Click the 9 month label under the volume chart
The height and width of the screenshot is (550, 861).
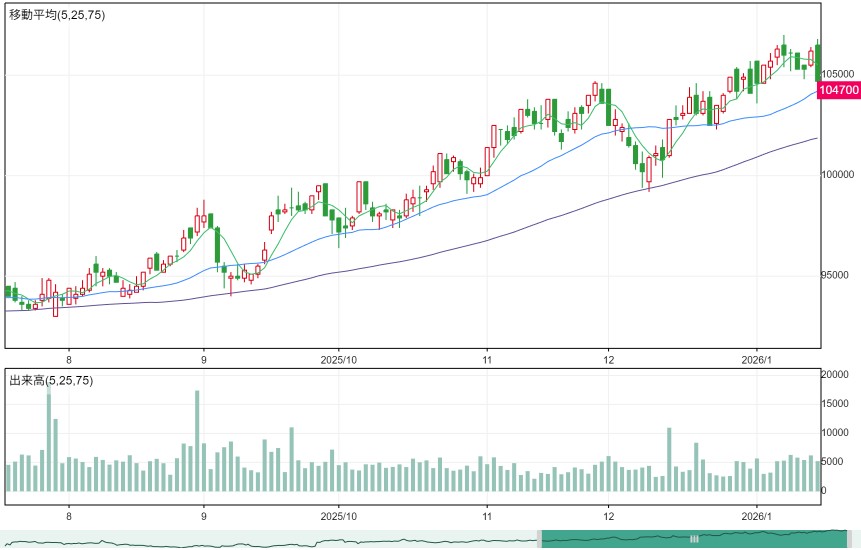point(204,517)
